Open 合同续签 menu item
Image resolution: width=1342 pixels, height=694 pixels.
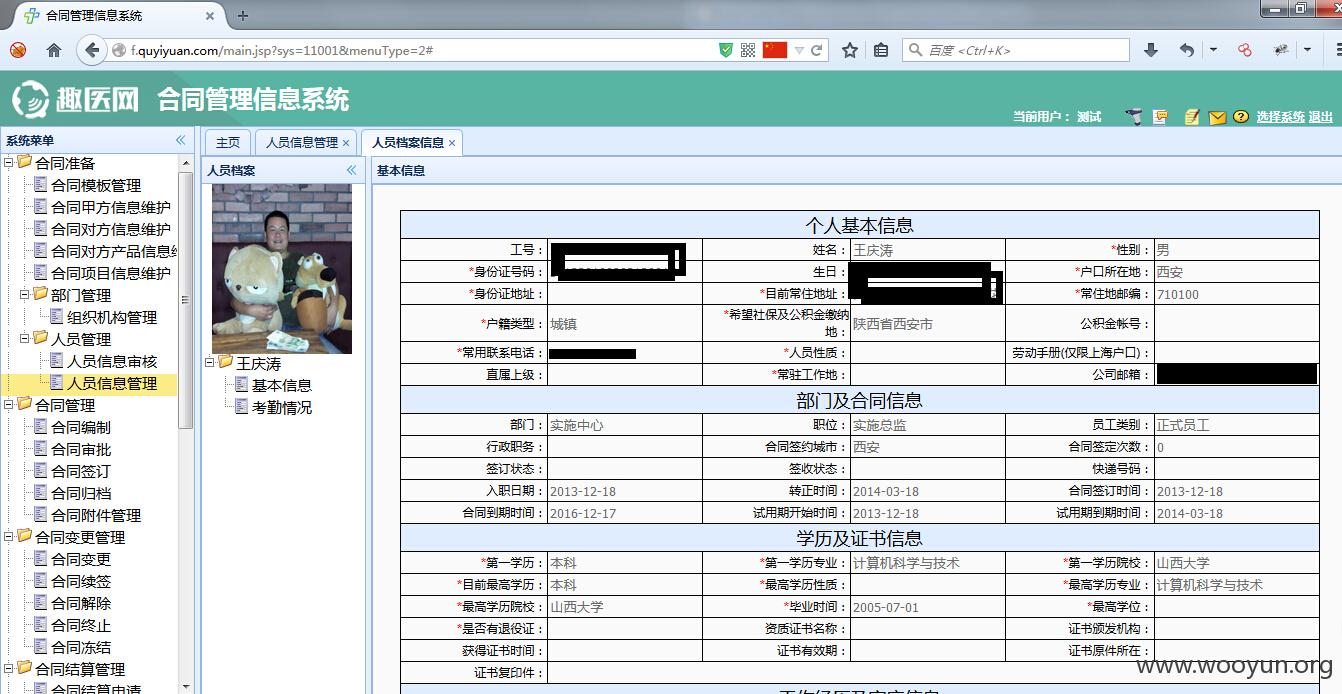[81, 581]
